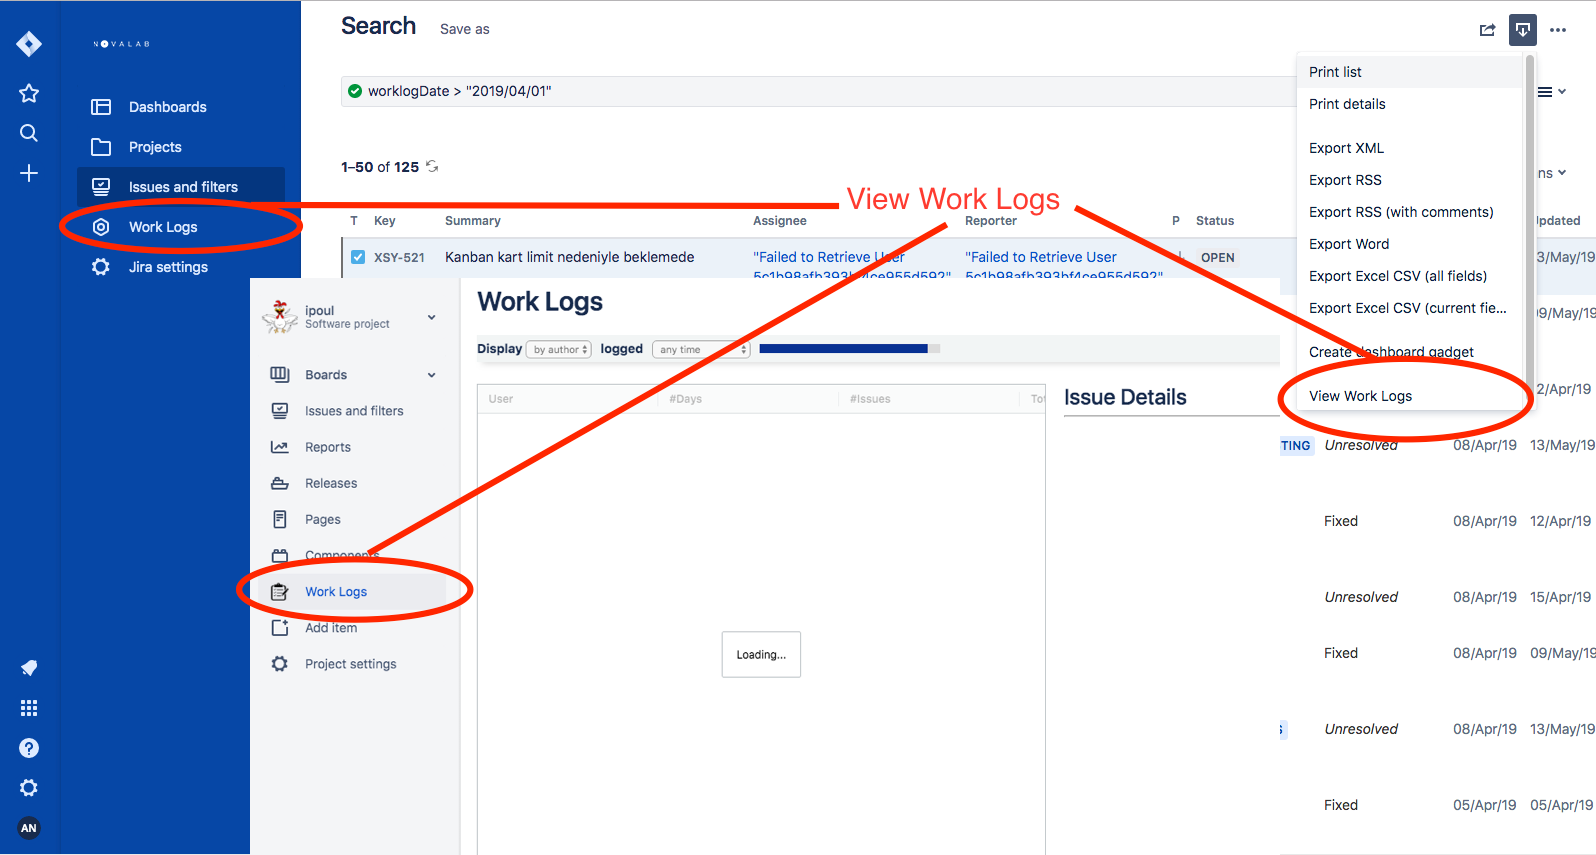Click the Reports chart icon
This screenshot has height=855, width=1596.
[280, 447]
